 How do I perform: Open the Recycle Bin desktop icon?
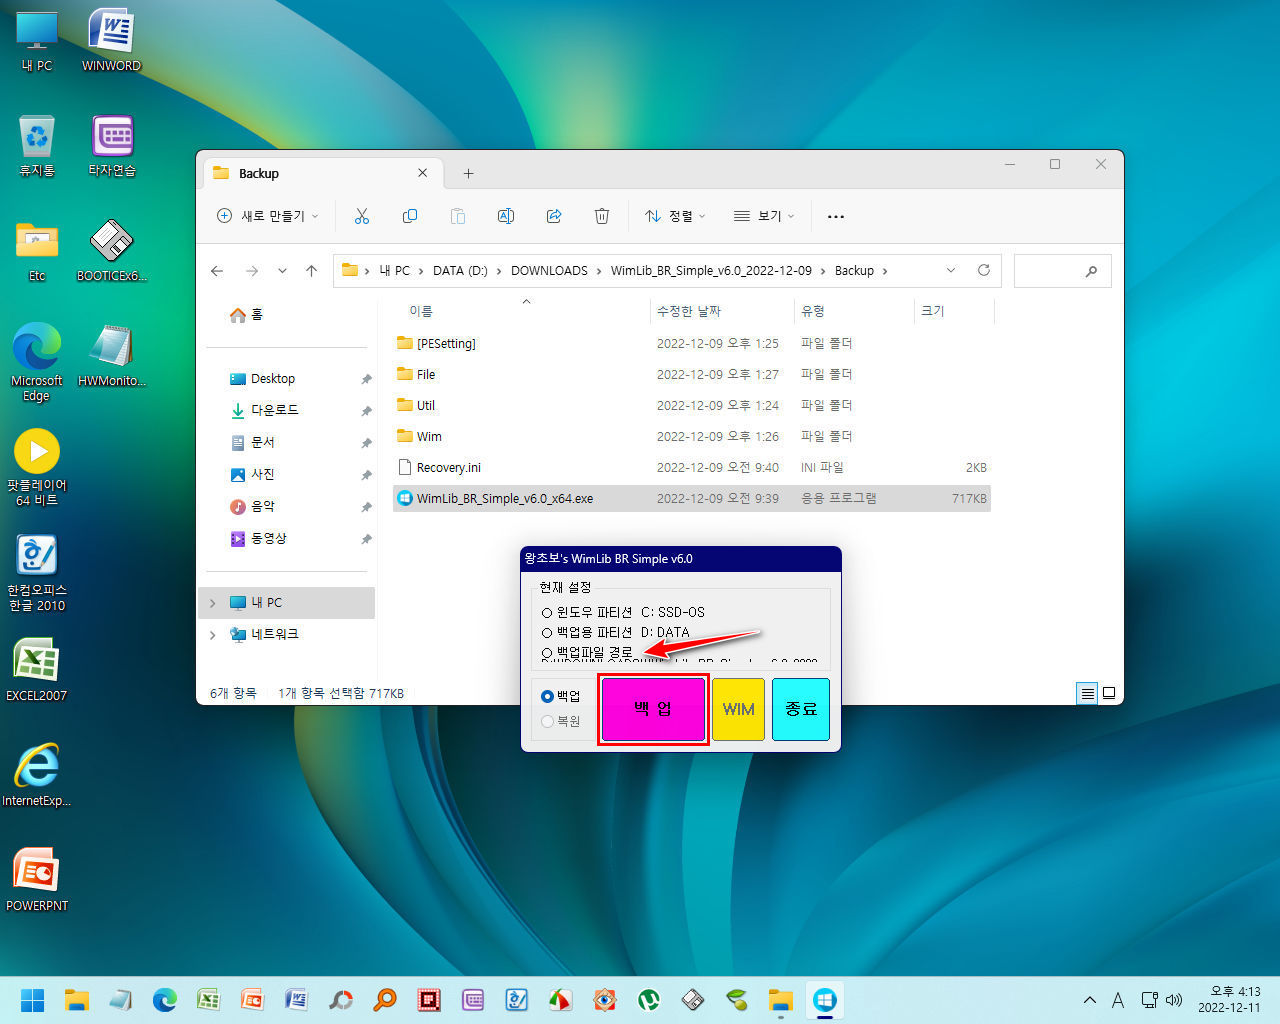[37, 145]
